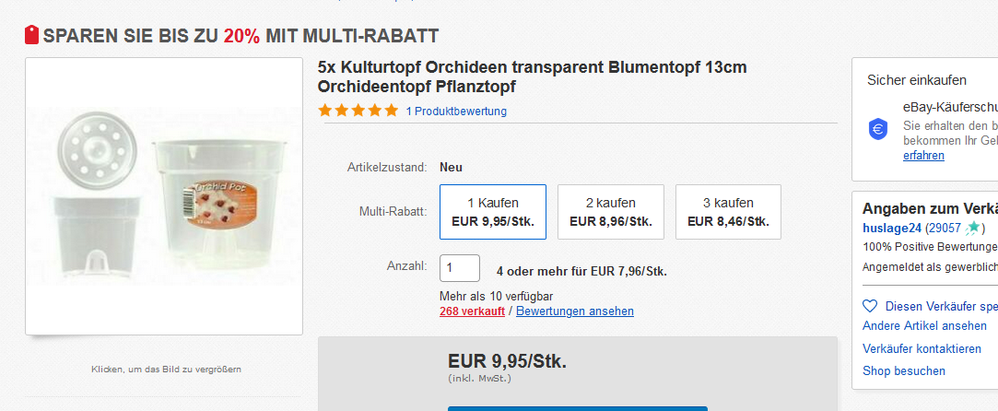
Task: Click the eBay buyer protection shield icon
Action: 879,128
